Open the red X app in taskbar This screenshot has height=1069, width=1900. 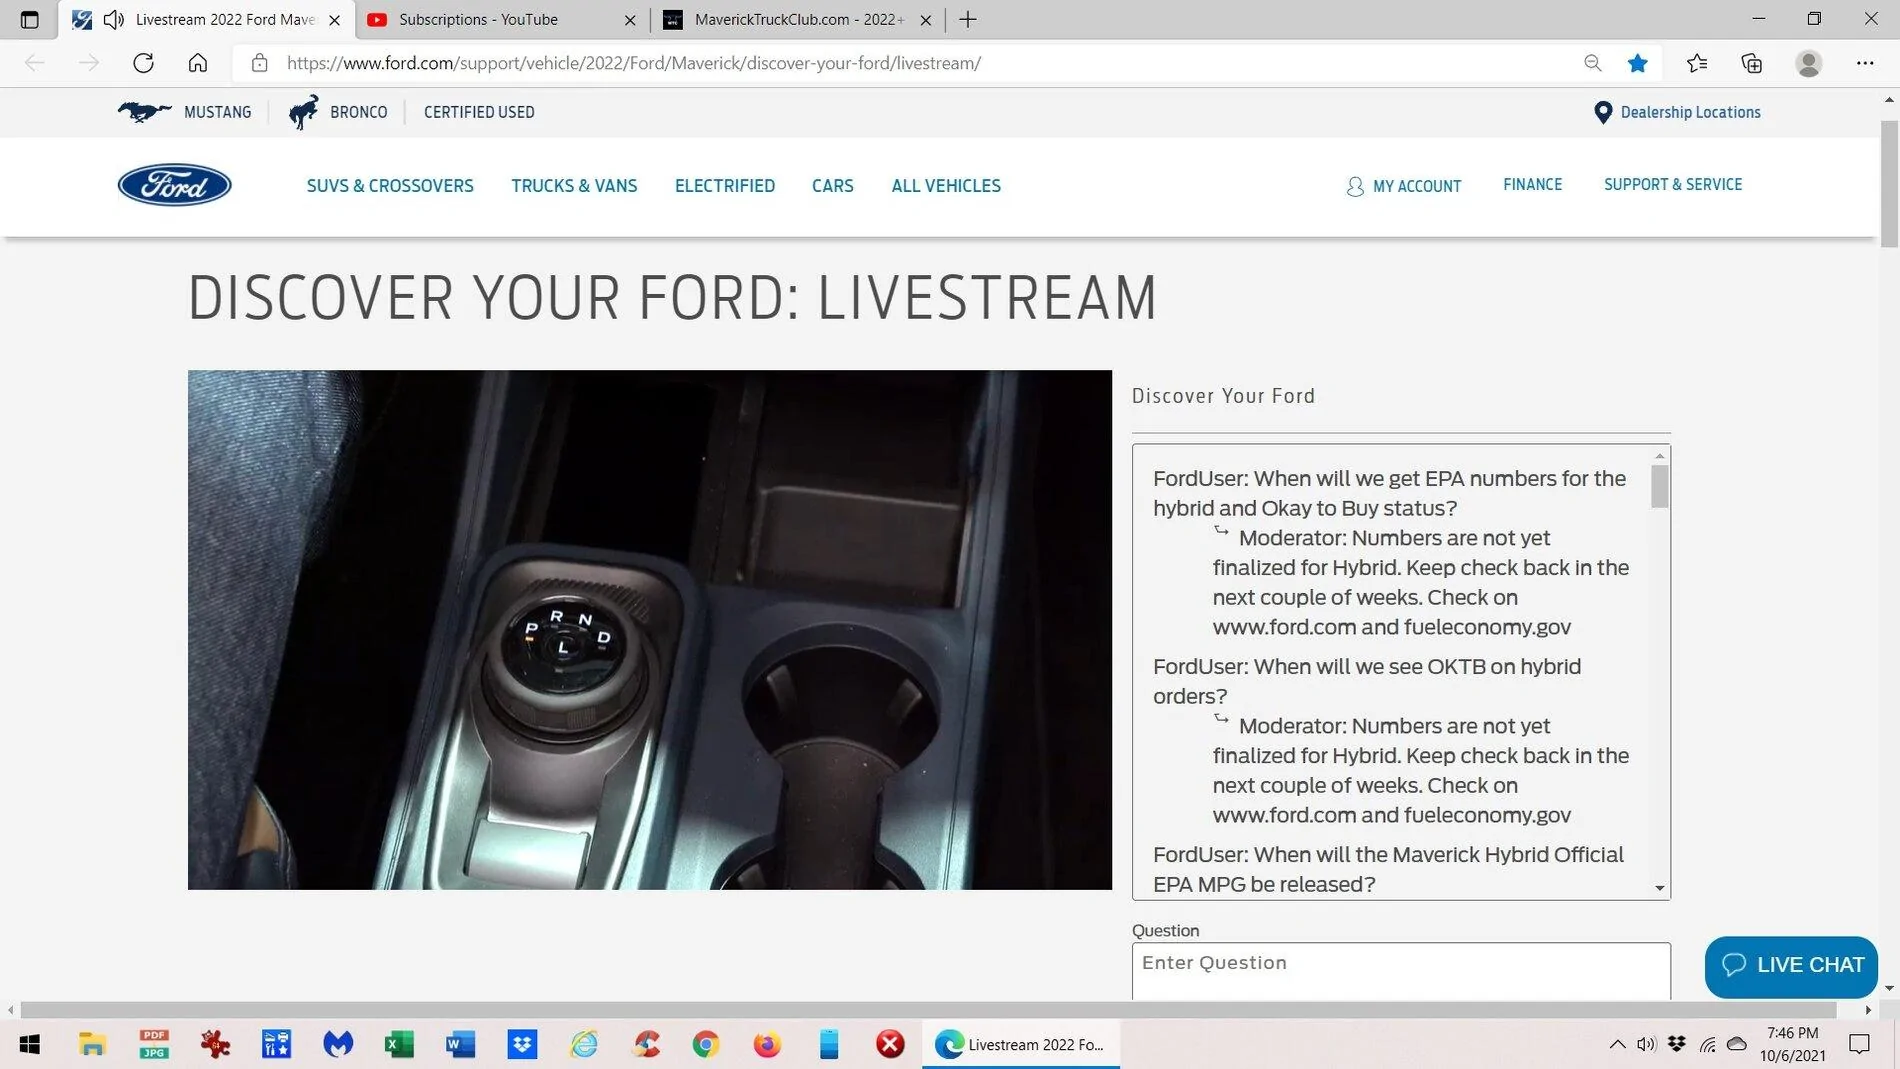[x=890, y=1044]
